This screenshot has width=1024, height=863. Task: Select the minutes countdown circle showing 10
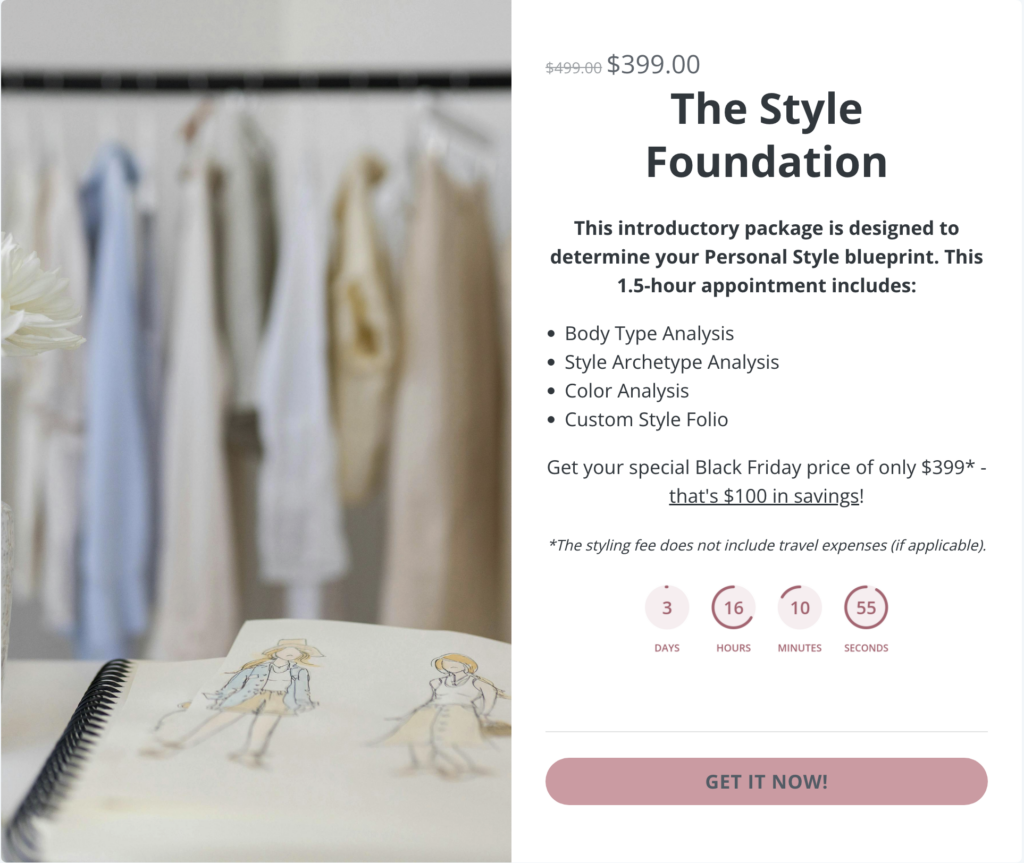(799, 608)
